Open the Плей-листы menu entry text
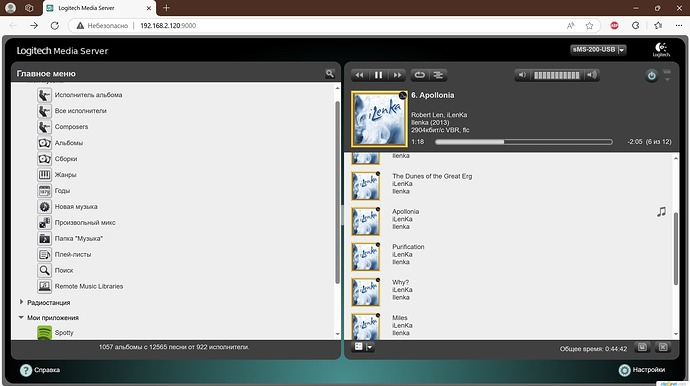The image size is (690, 386). point(73,254)
